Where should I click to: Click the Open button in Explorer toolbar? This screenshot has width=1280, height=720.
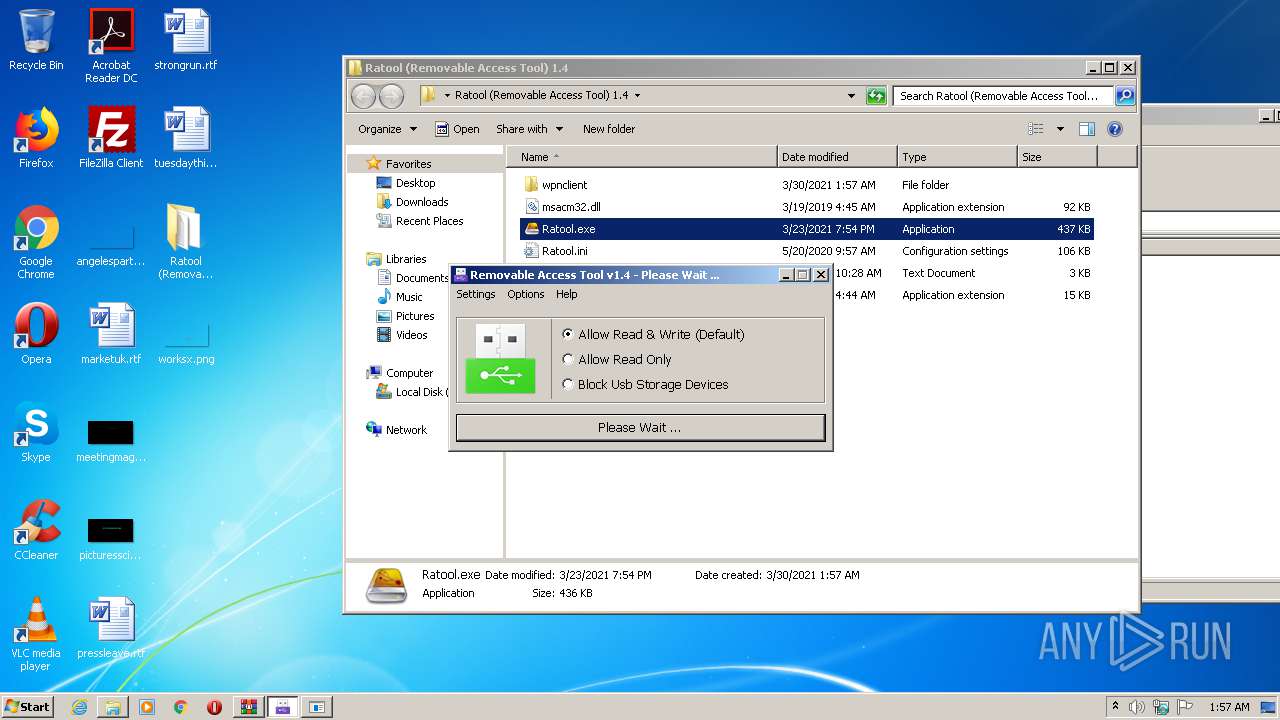(x=457, y=129)
